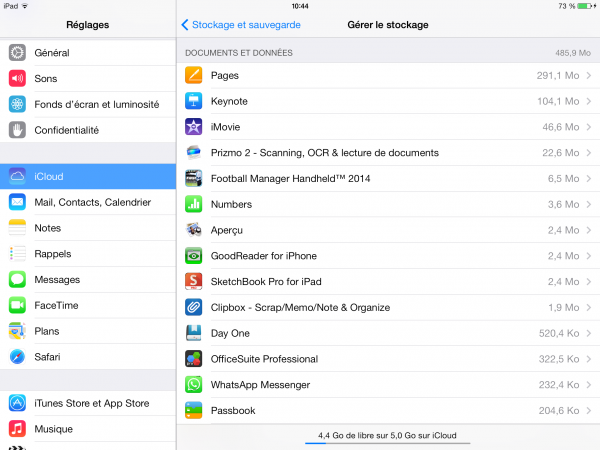
Task: Open Passbook storage row
Action: point(388,410)
